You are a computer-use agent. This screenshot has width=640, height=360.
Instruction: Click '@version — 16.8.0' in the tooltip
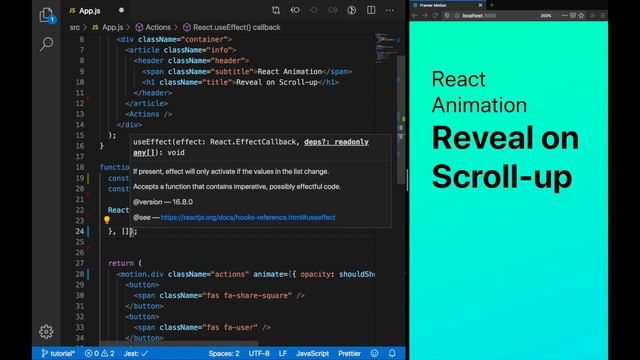(x=163, y=202)
